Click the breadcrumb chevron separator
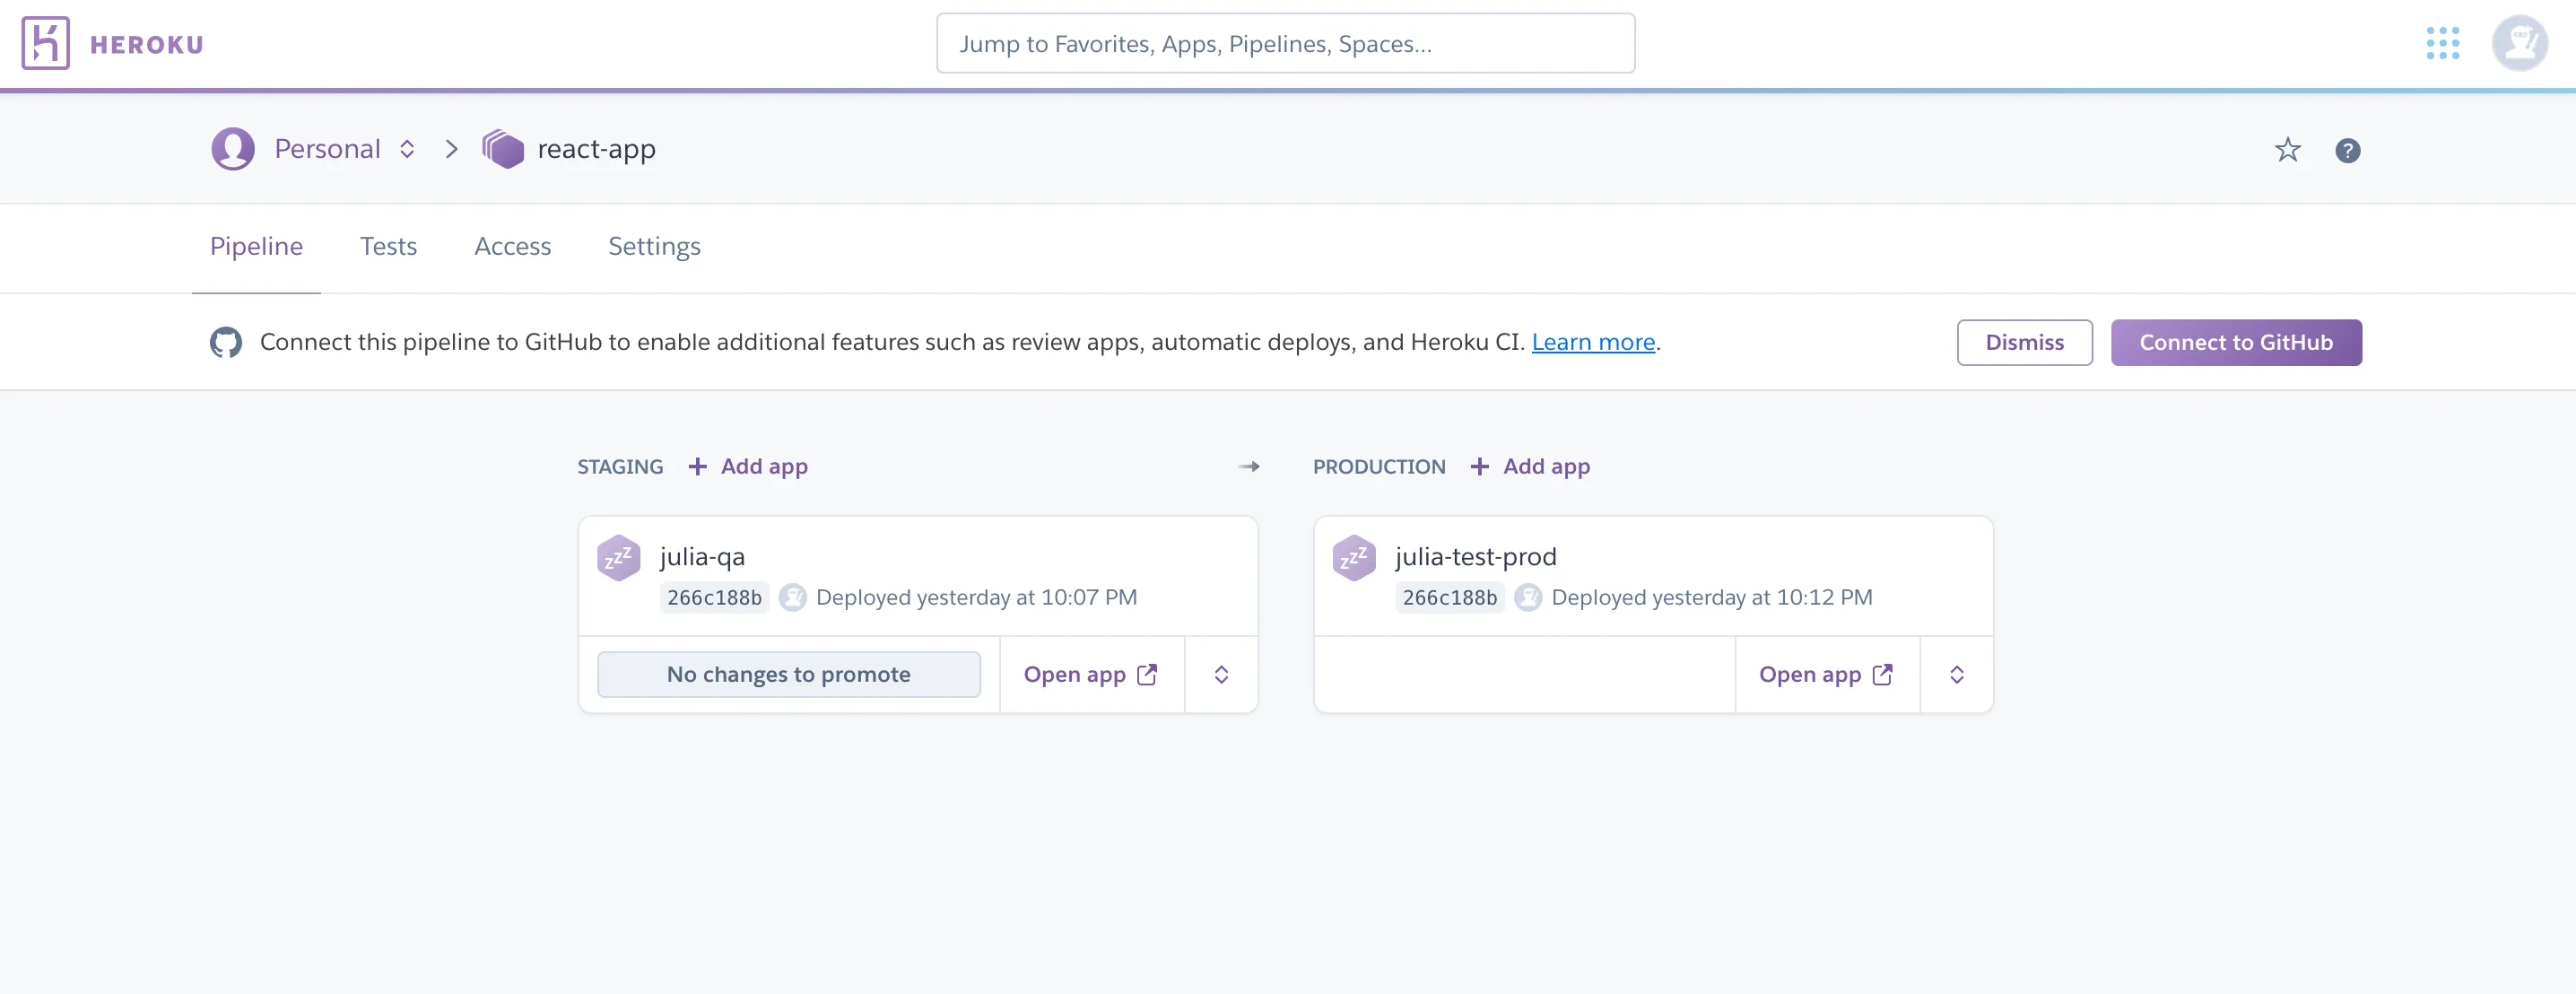The image size is (2576, 994). (x=451, y=149)
